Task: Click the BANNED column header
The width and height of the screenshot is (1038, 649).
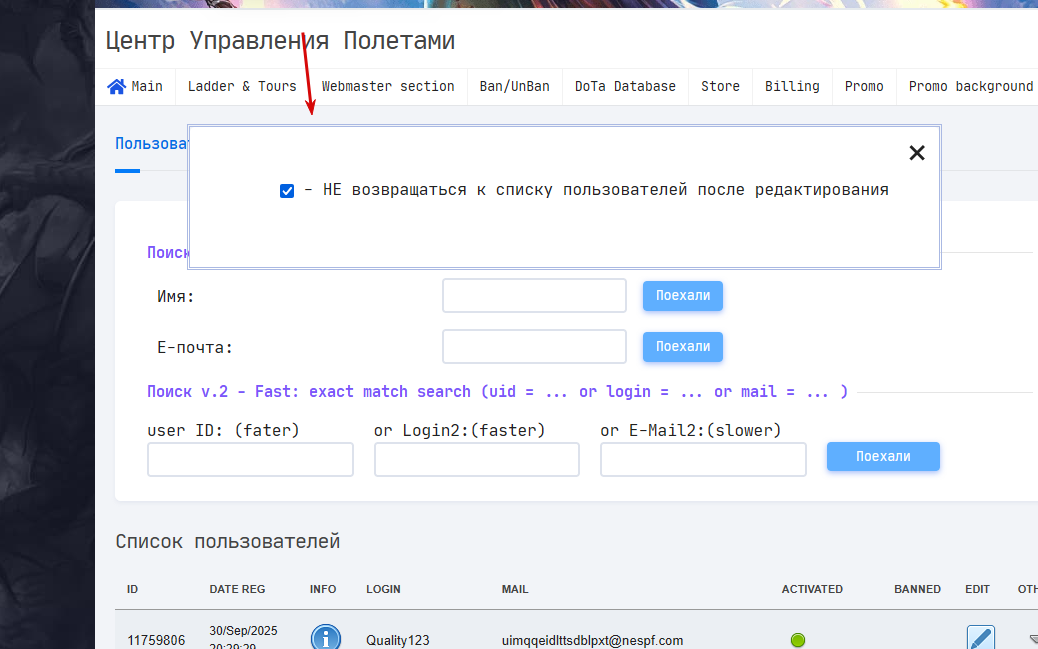Action: (918, 589)
